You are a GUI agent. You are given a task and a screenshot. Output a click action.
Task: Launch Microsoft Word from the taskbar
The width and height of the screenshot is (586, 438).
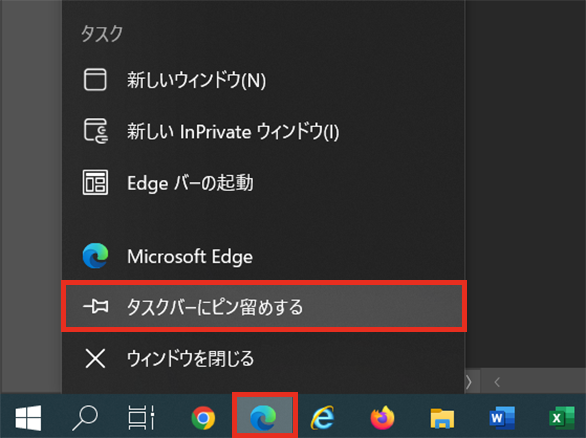pyautogui.click(x=502, y=417)
